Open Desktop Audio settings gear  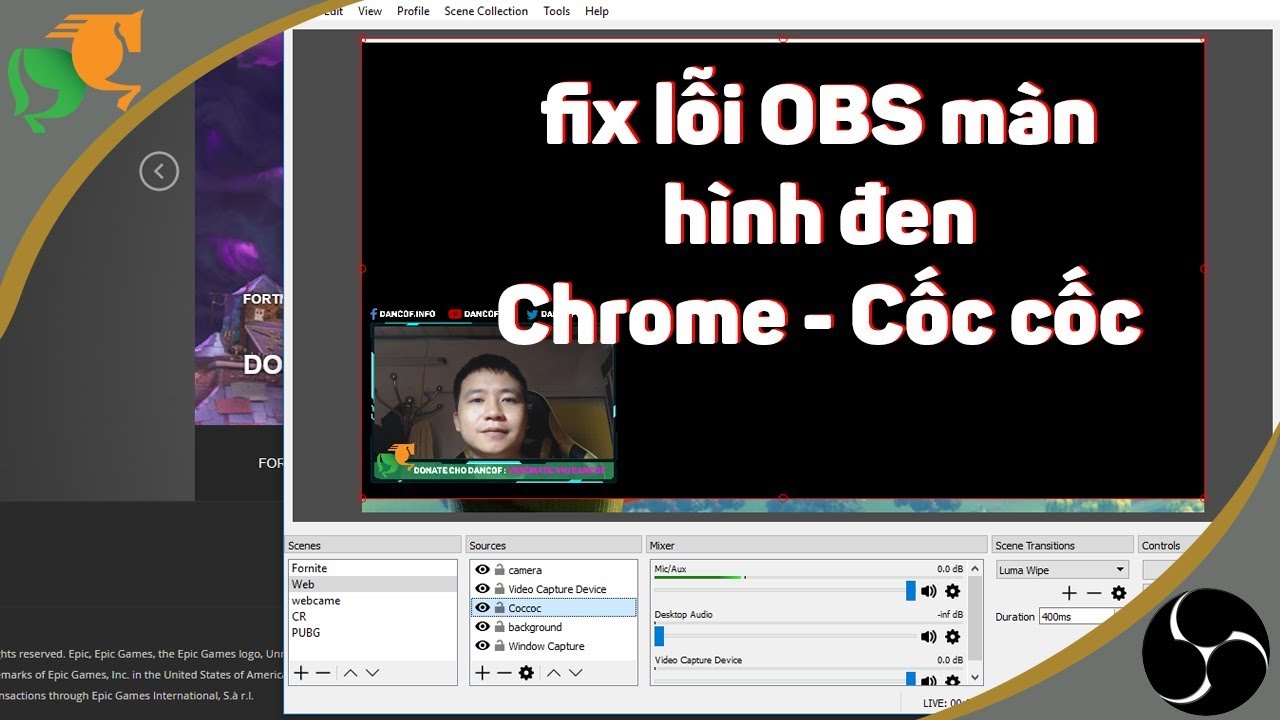click(952, 636)
